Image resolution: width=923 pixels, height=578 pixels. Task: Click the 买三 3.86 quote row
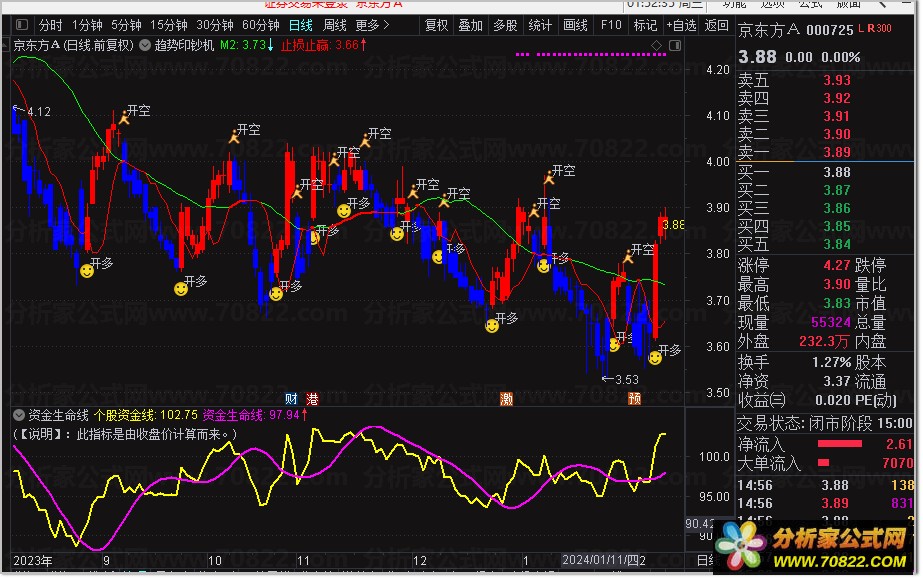coord(825,208)
